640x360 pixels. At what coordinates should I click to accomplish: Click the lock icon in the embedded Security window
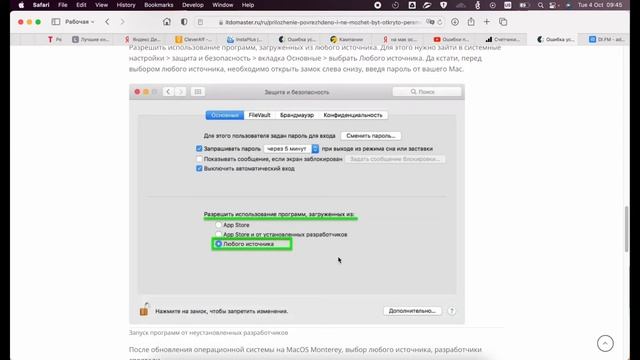tap(144, 309)
